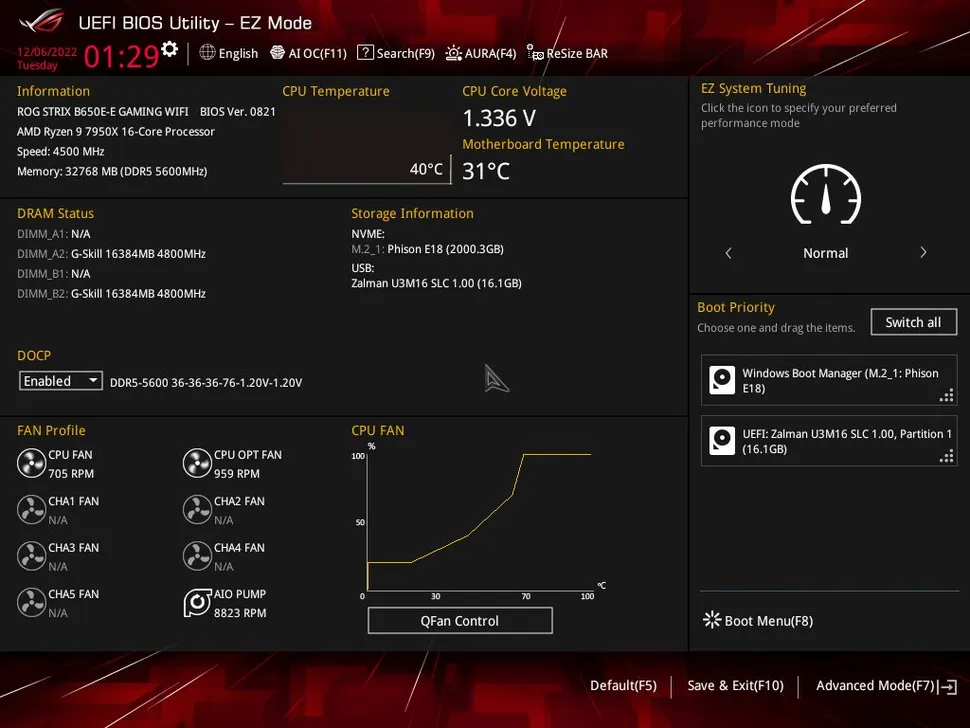Open AI OC(F11) overclocking guide
The width and height of the screenshot is (970, 728).
point(309,53)
